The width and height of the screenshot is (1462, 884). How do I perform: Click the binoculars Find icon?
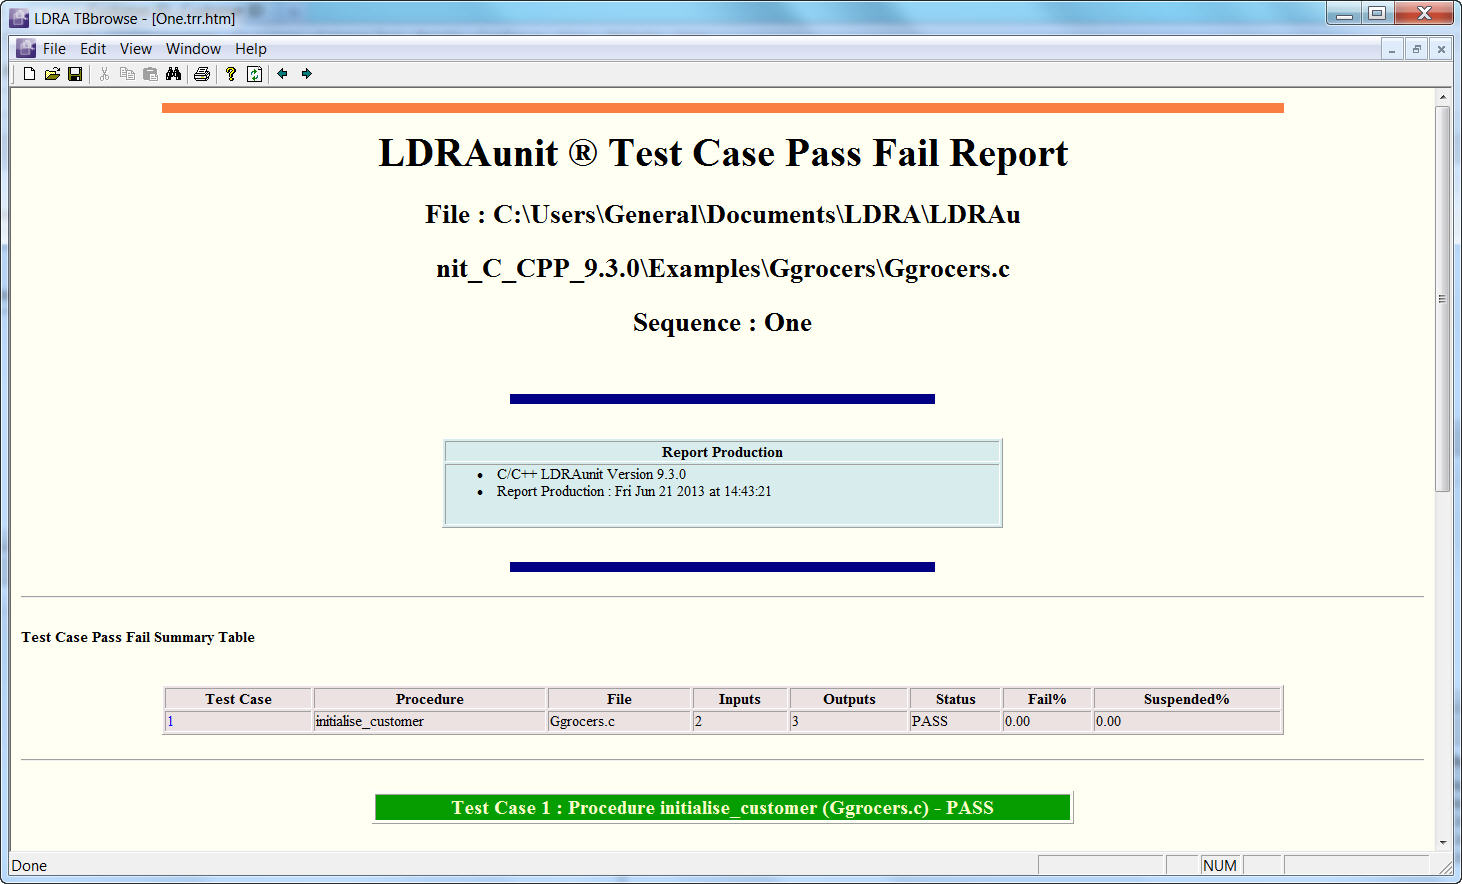click(x=173, y=74)
